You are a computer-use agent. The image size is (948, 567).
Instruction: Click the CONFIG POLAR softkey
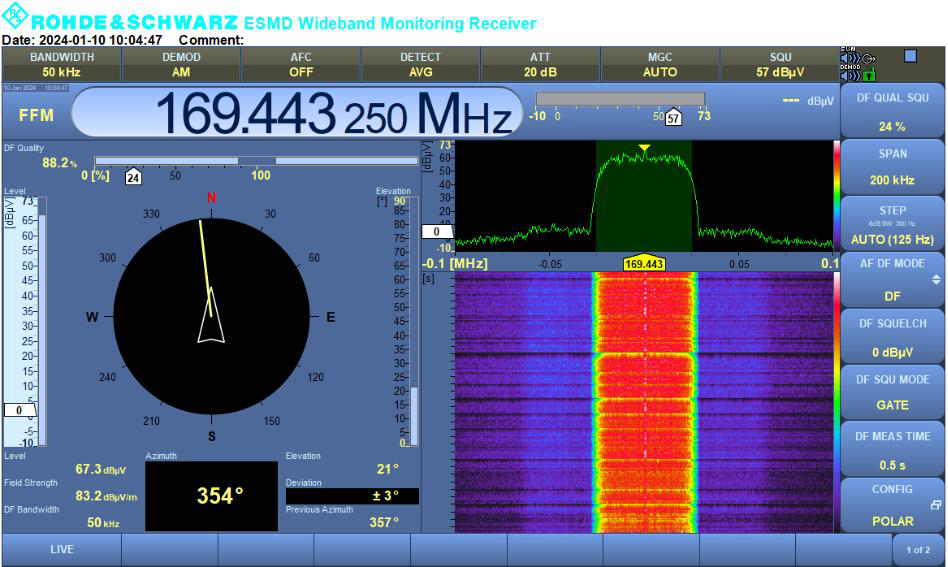[x=892, y=505]
